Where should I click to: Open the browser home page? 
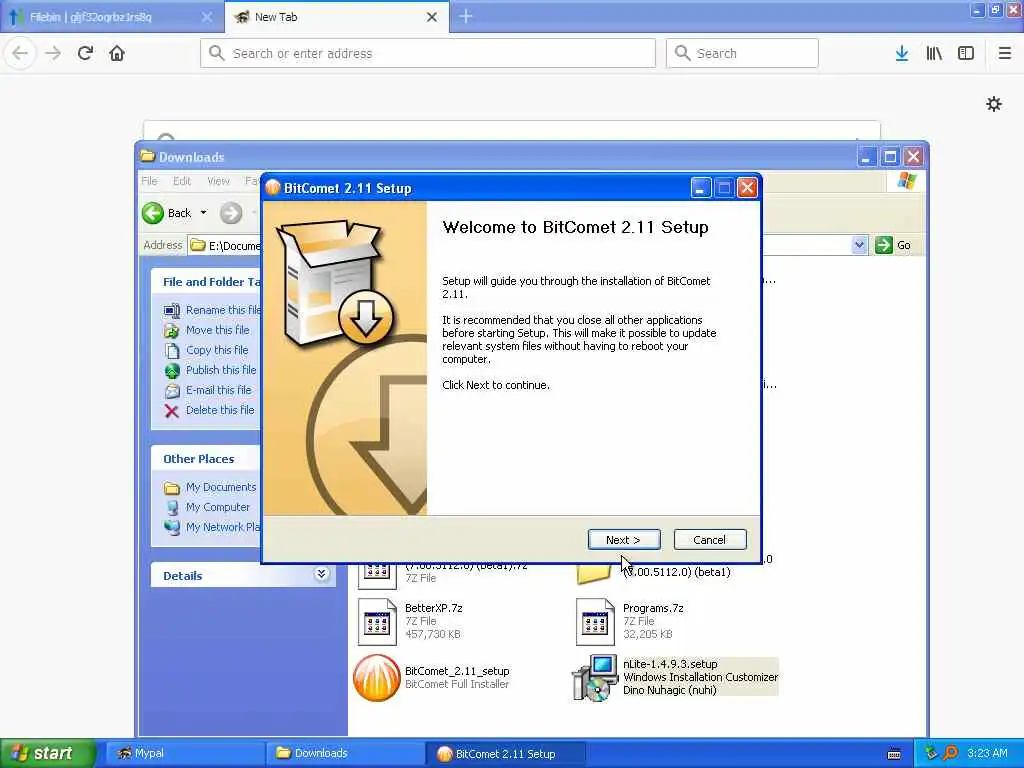[x=117, y=53]
